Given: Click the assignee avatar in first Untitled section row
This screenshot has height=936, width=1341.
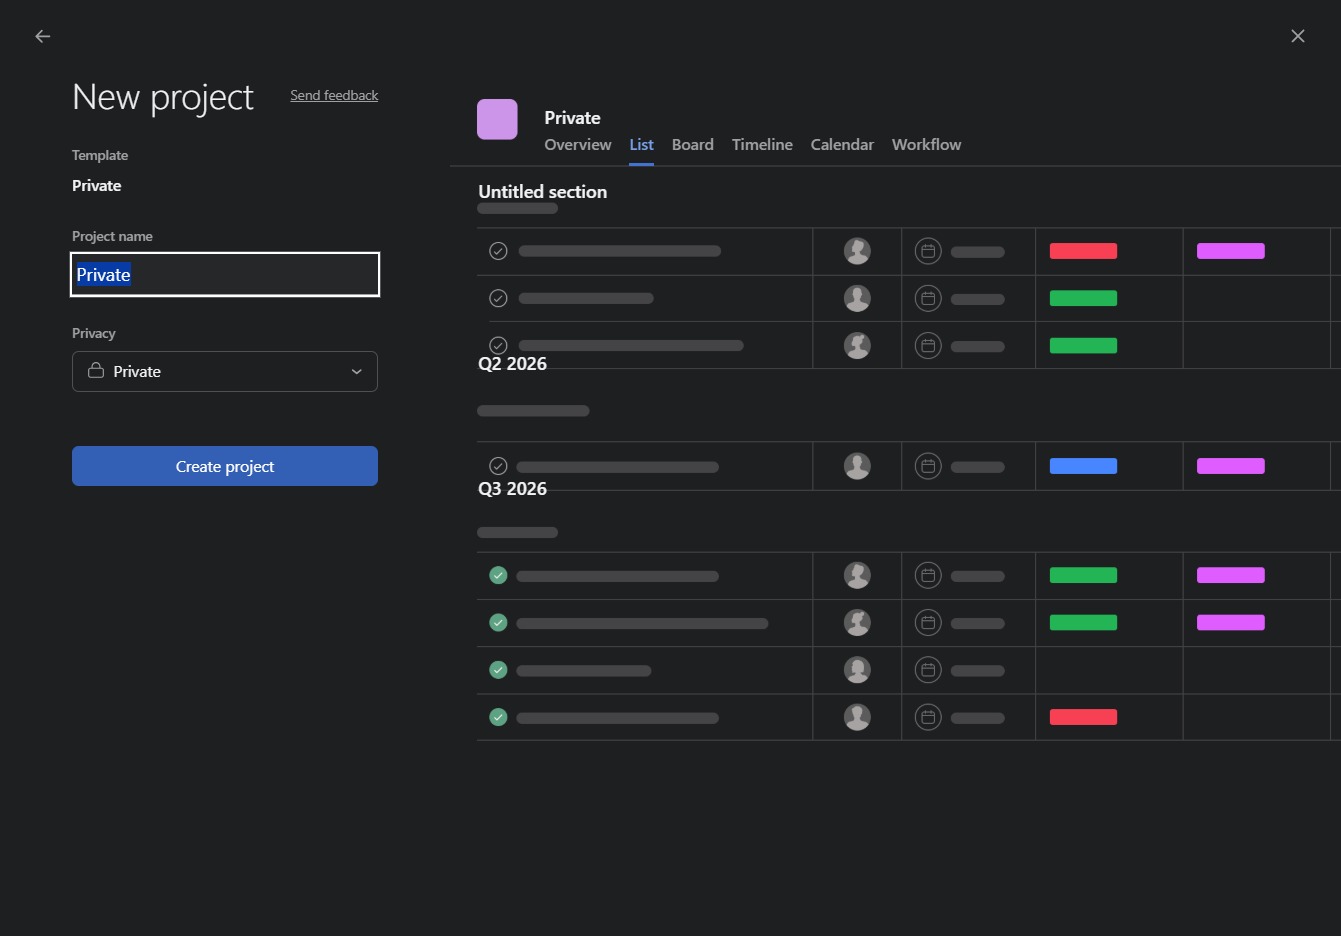Looking at the screenshot, I should [857, 251].
